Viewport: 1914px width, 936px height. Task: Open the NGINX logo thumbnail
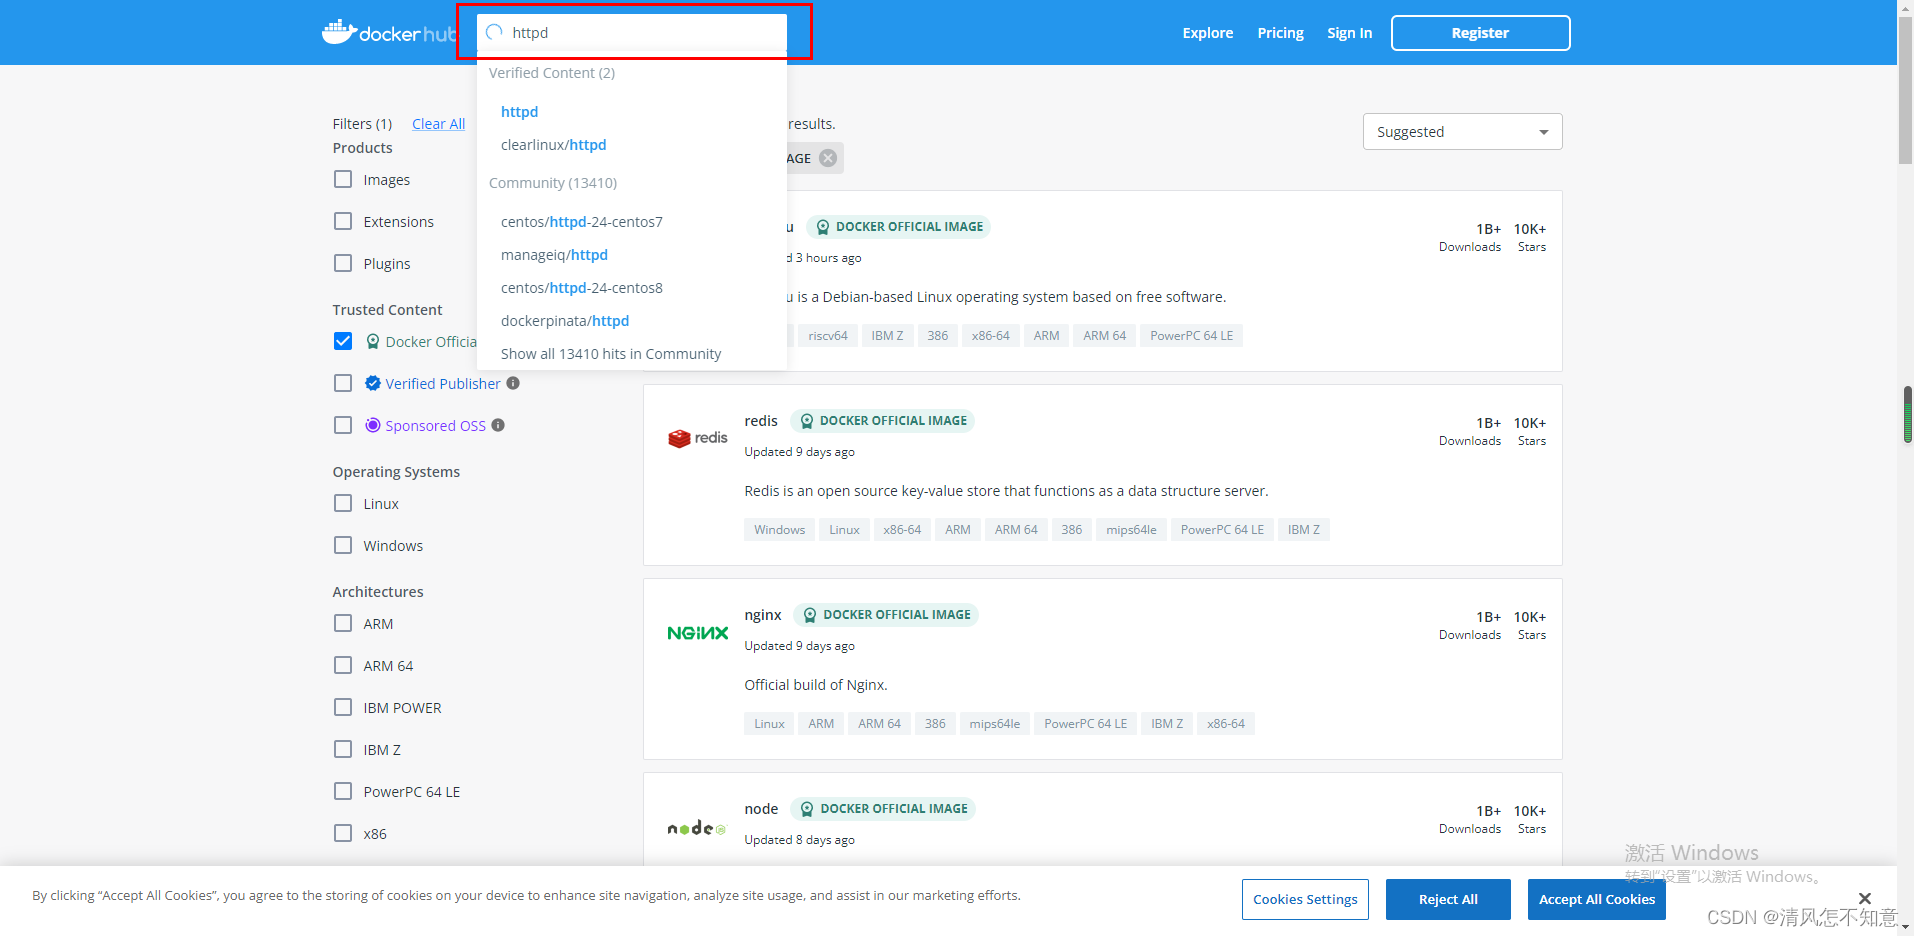click(x=698, y=633)
